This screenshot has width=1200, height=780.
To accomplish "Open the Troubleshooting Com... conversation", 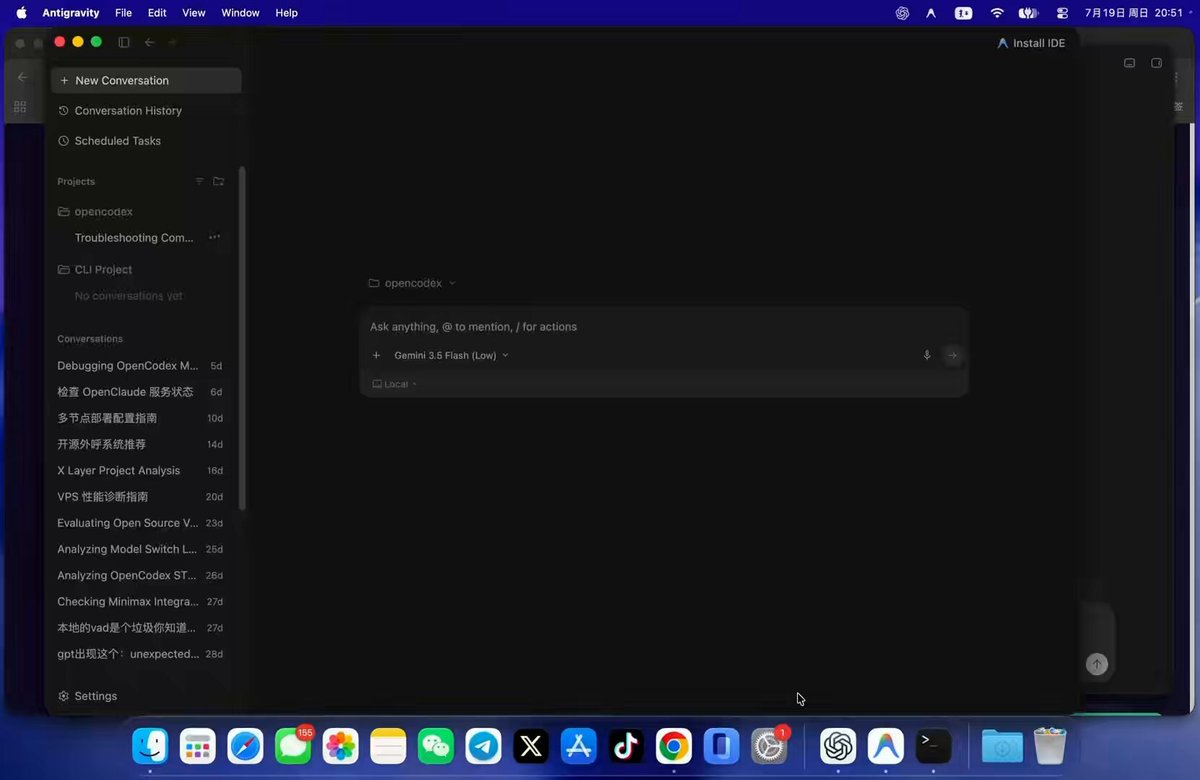I will 134,238.
